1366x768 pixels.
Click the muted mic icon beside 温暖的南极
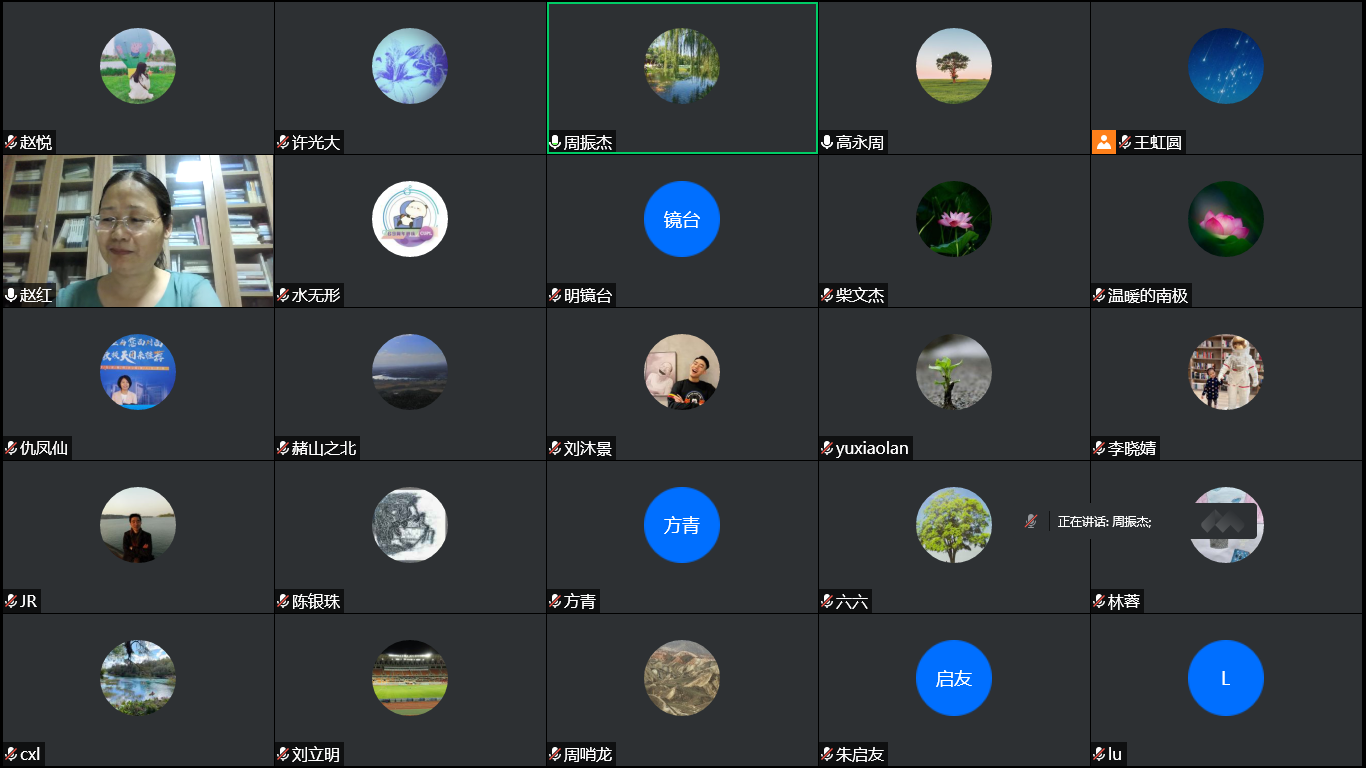pos(1099,295)
